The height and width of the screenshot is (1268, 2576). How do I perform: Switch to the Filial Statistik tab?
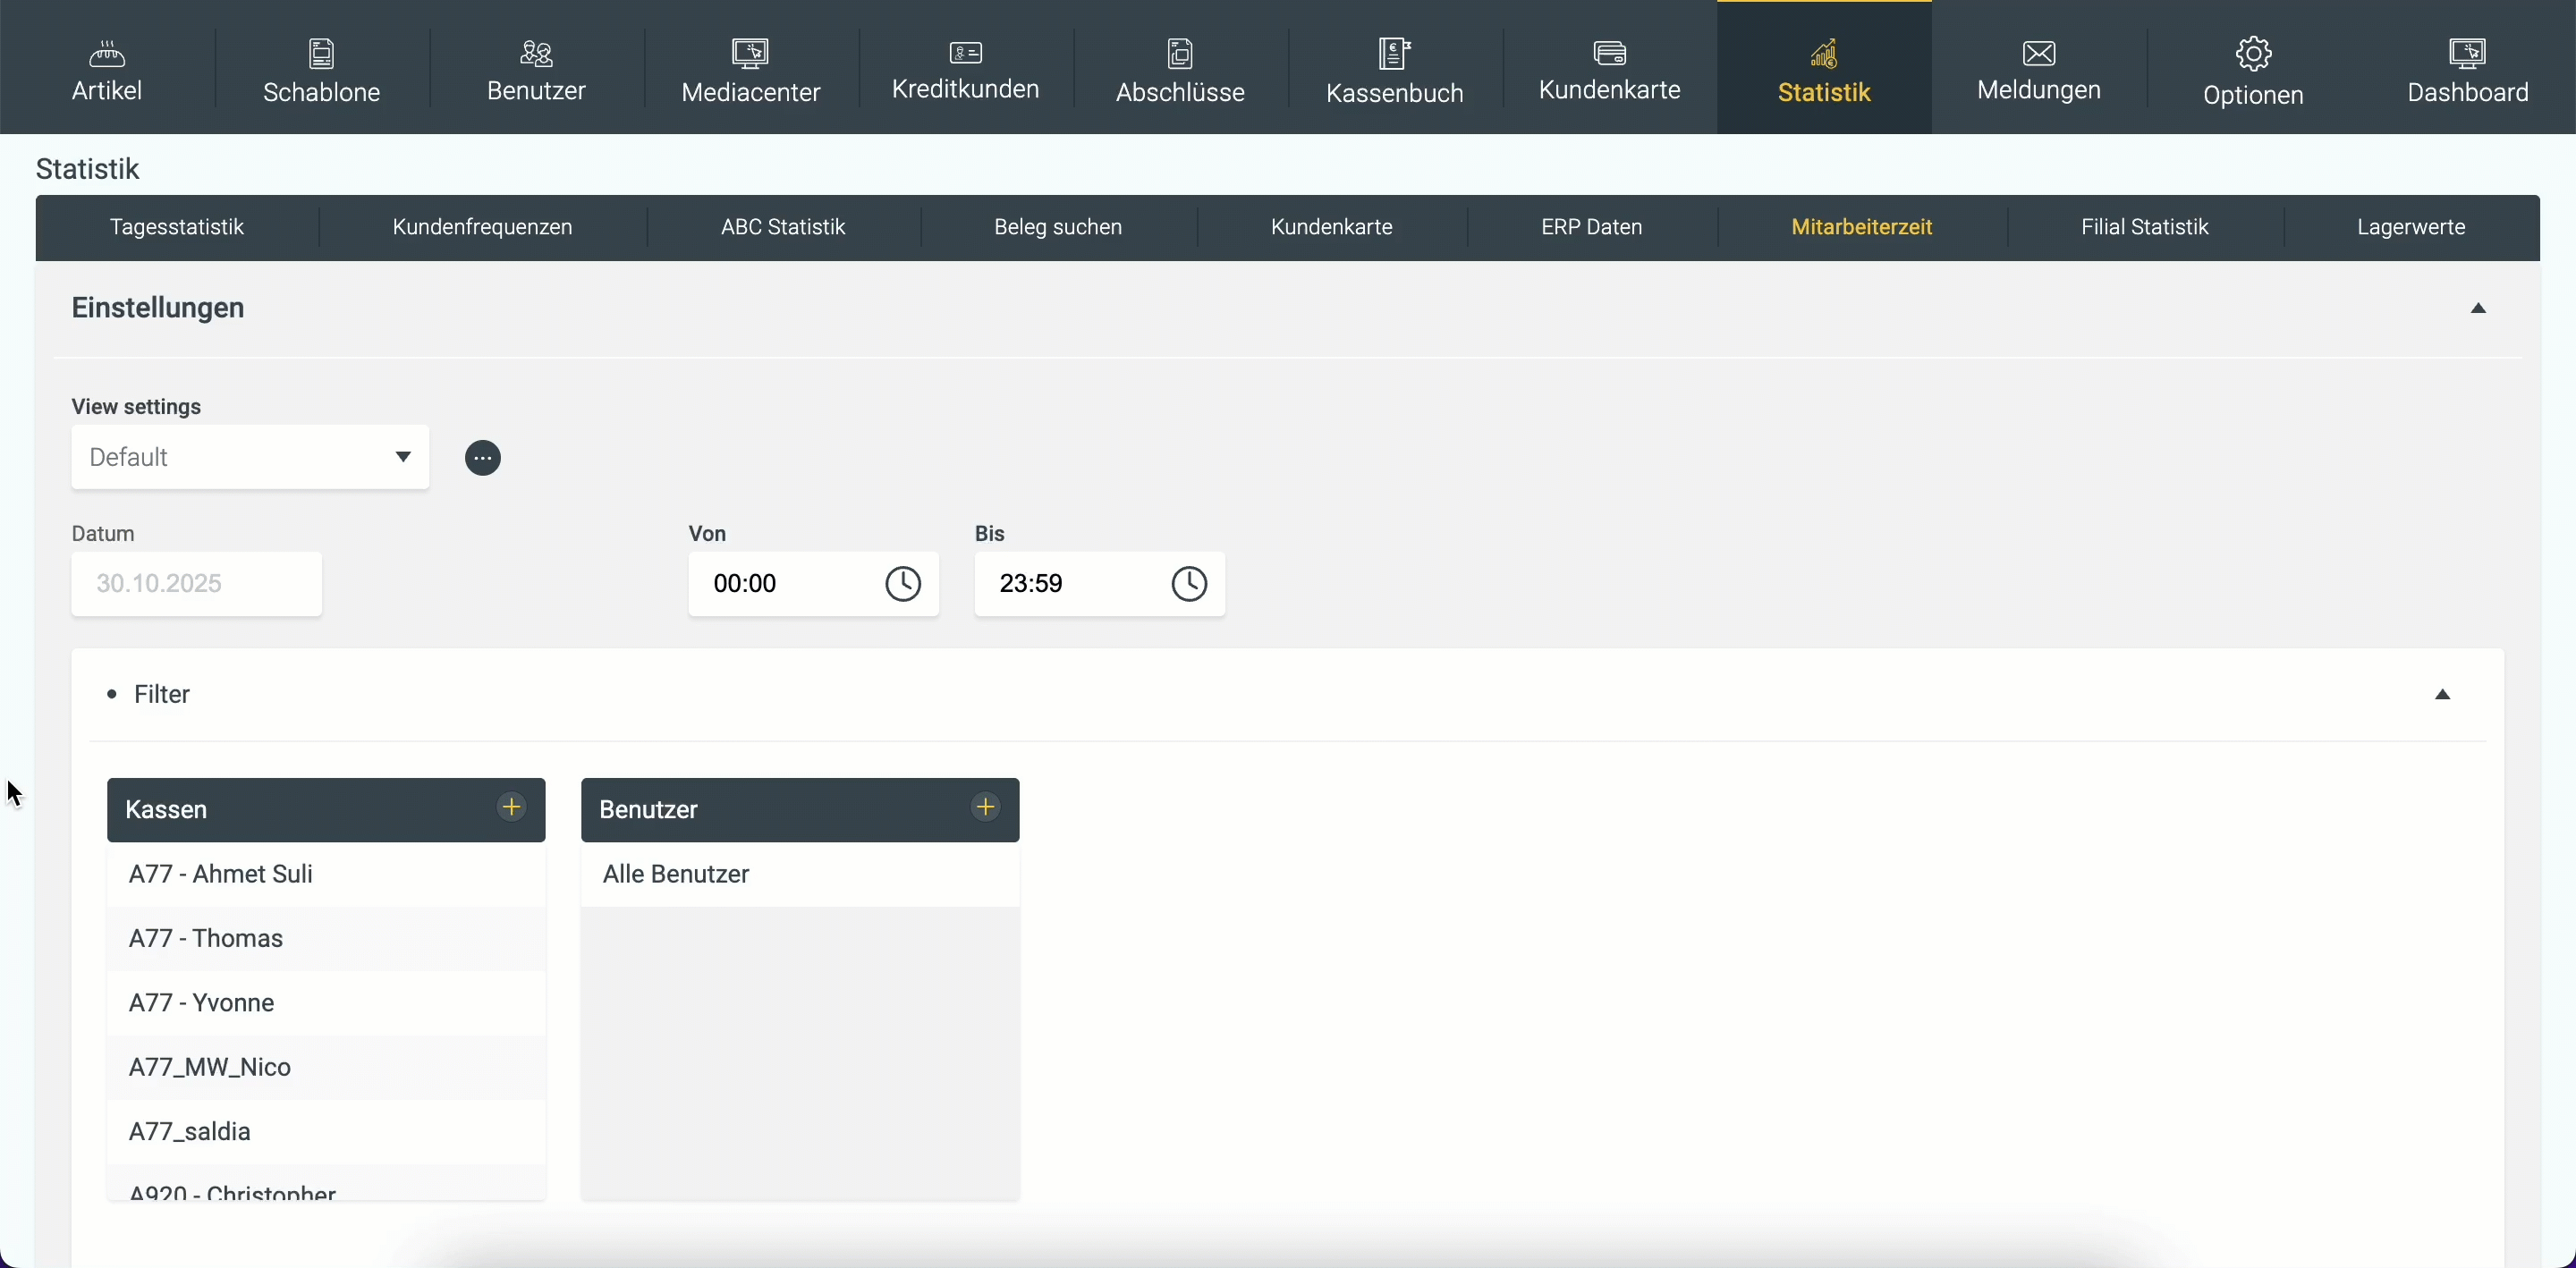(x=2144, y=227)
